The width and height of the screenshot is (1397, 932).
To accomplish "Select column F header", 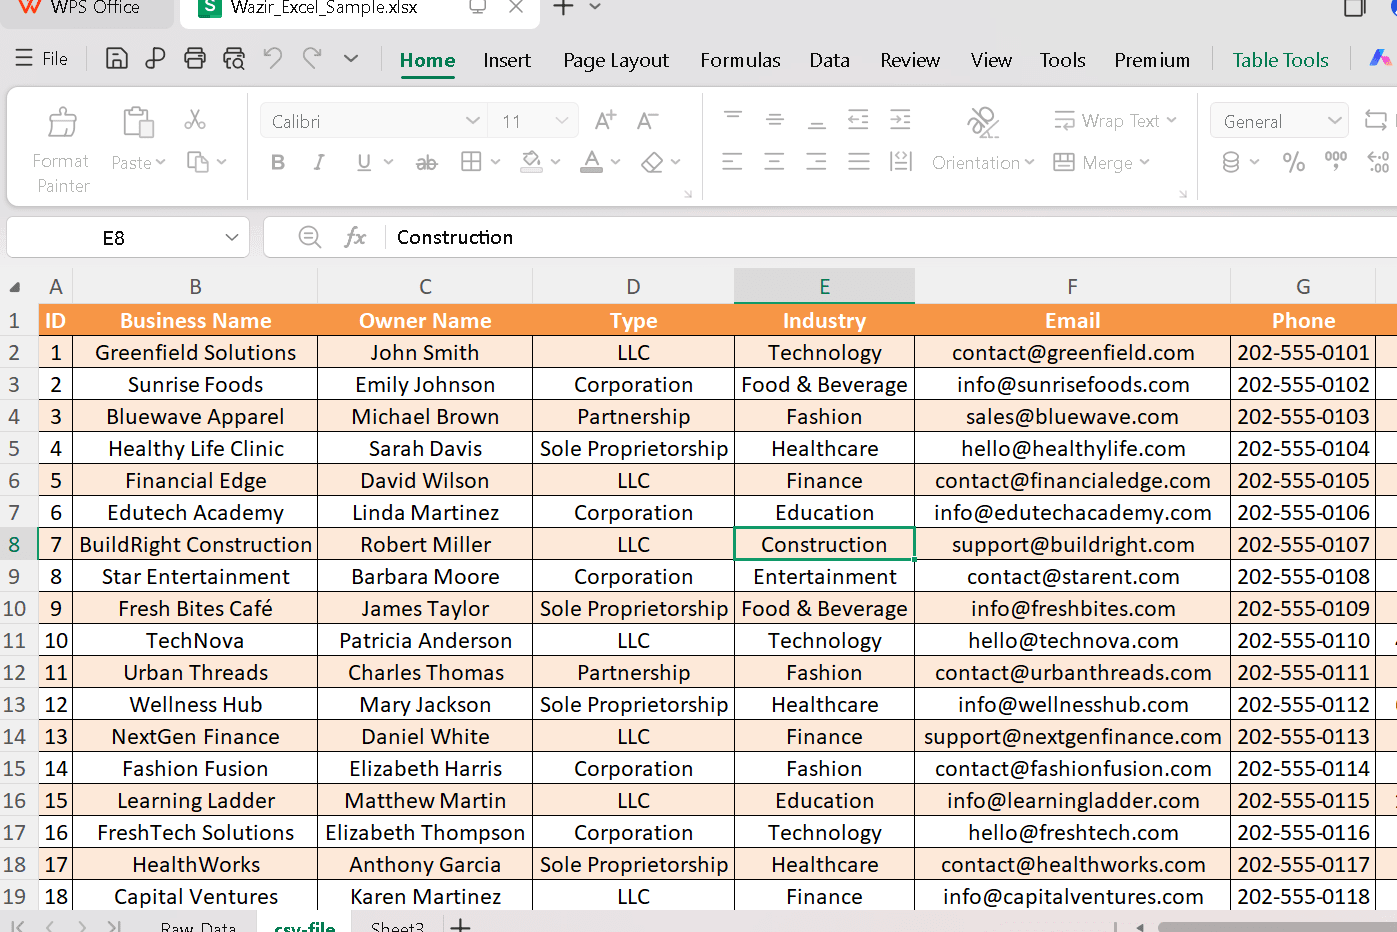I will coord(1072,286).
